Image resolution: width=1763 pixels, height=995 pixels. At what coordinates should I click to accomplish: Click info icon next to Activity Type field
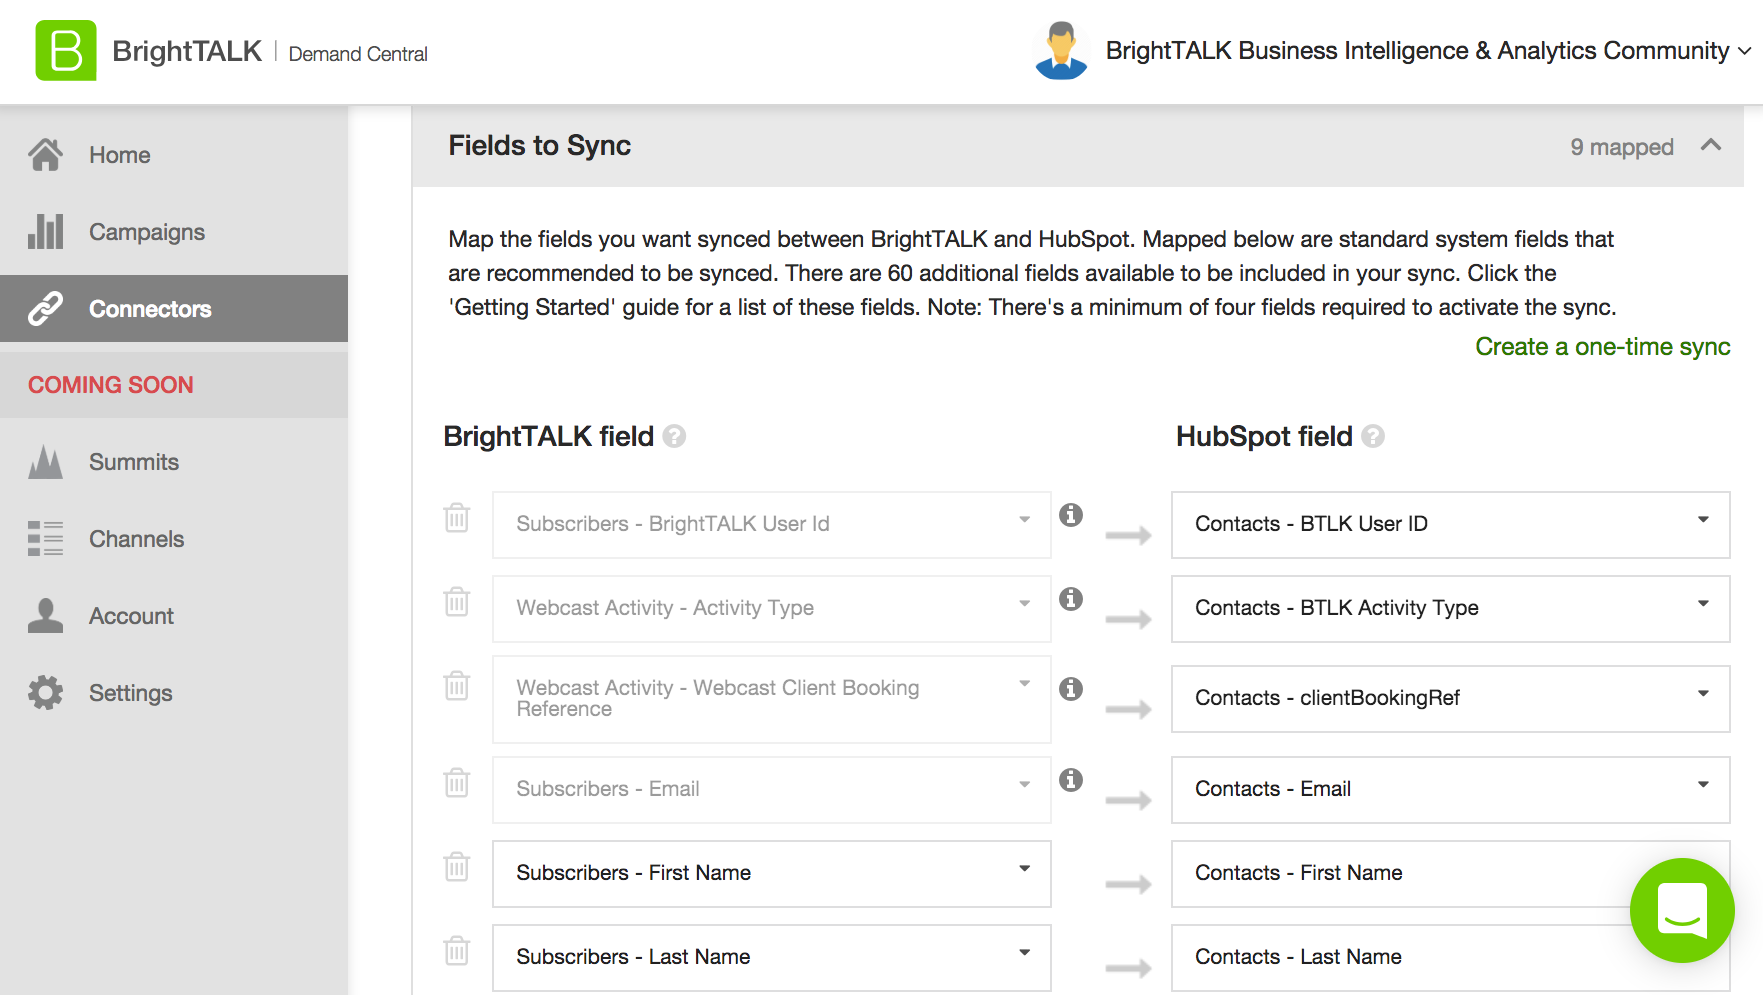[x=1071, y=599]
